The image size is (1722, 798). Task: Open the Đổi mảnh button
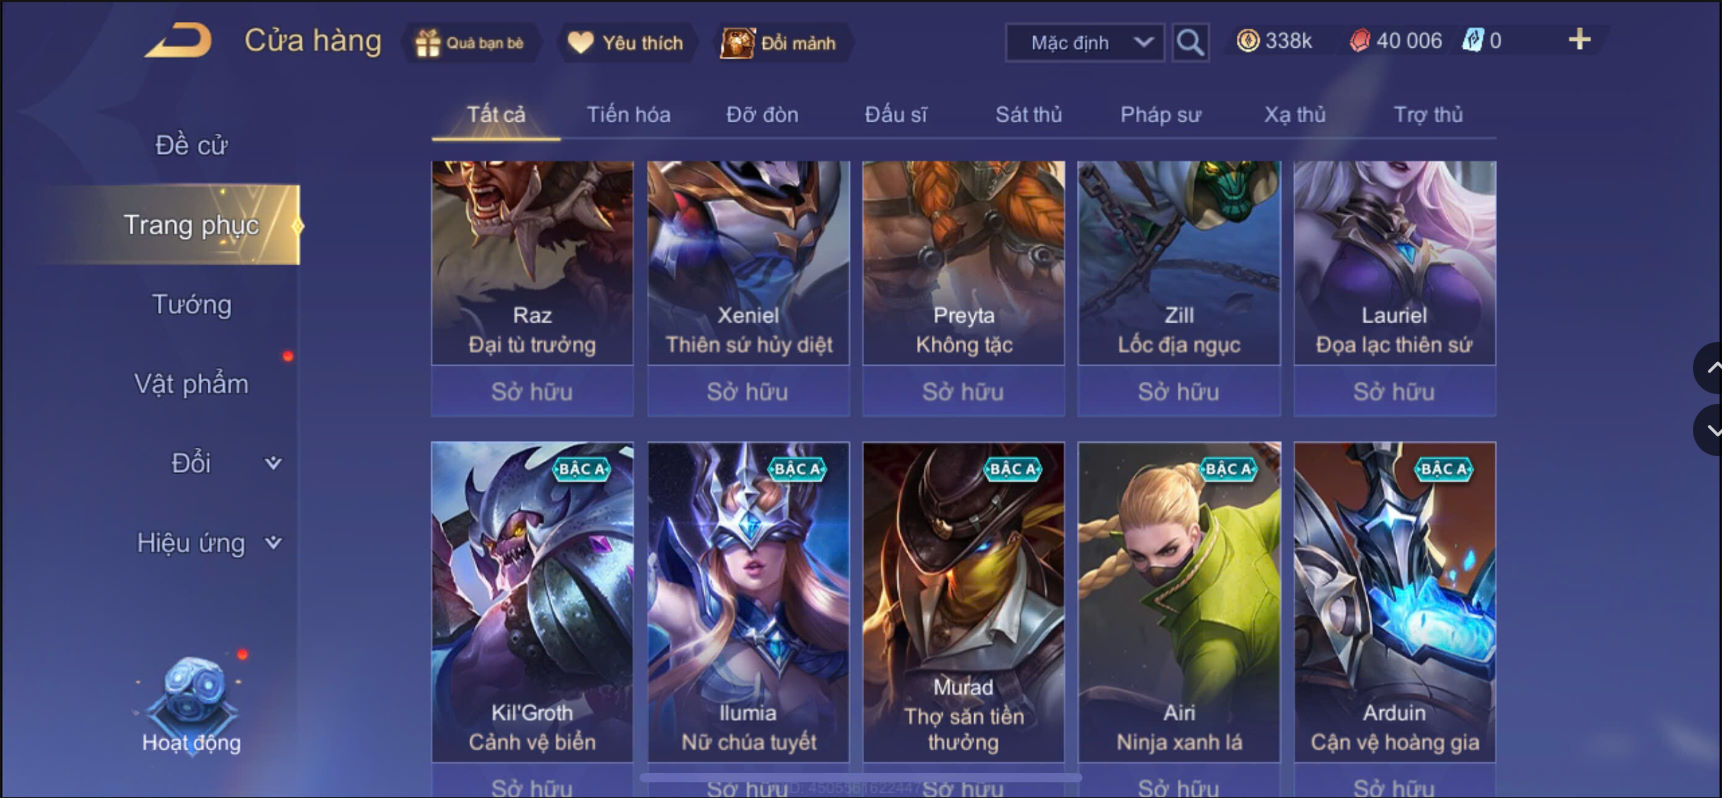tap(780, 43)
